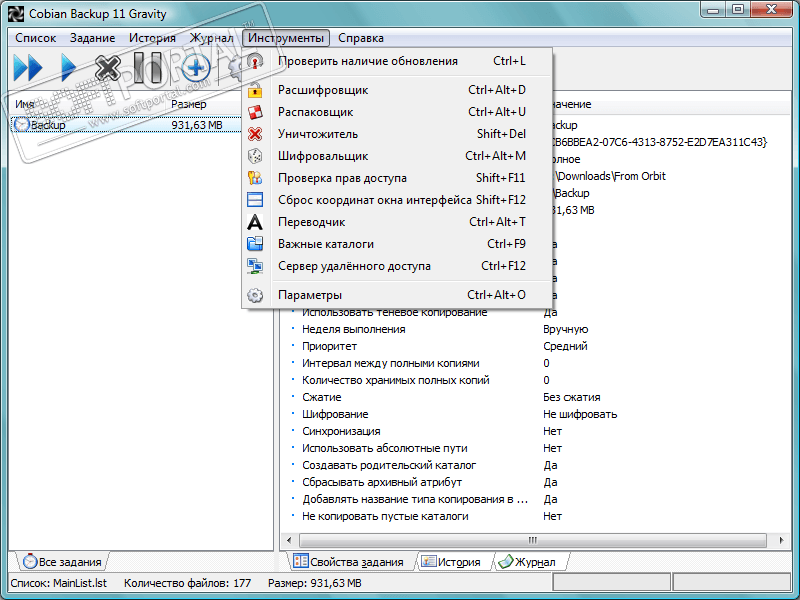Select the Шифрование property row

coord(533,414)
